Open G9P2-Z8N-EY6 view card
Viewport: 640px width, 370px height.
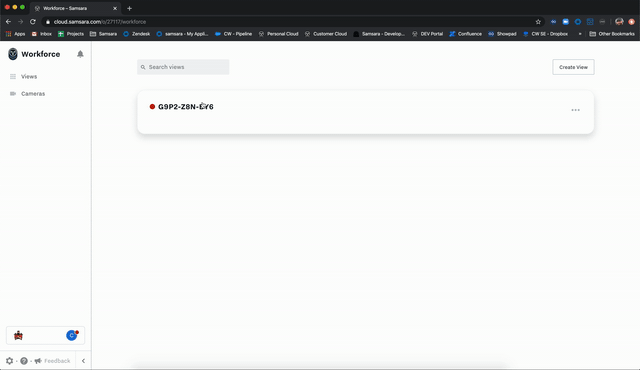(x=365, y=112)
